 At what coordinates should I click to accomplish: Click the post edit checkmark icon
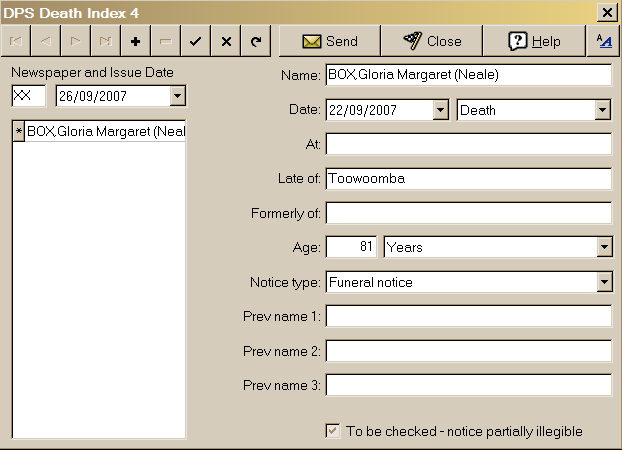click(196, 41)
